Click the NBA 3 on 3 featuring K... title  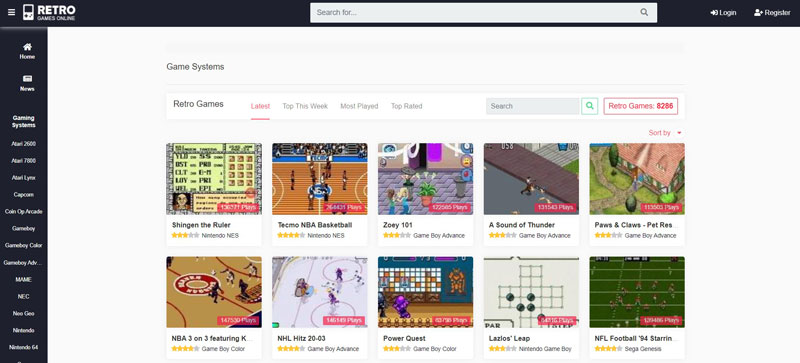[212, 338]
